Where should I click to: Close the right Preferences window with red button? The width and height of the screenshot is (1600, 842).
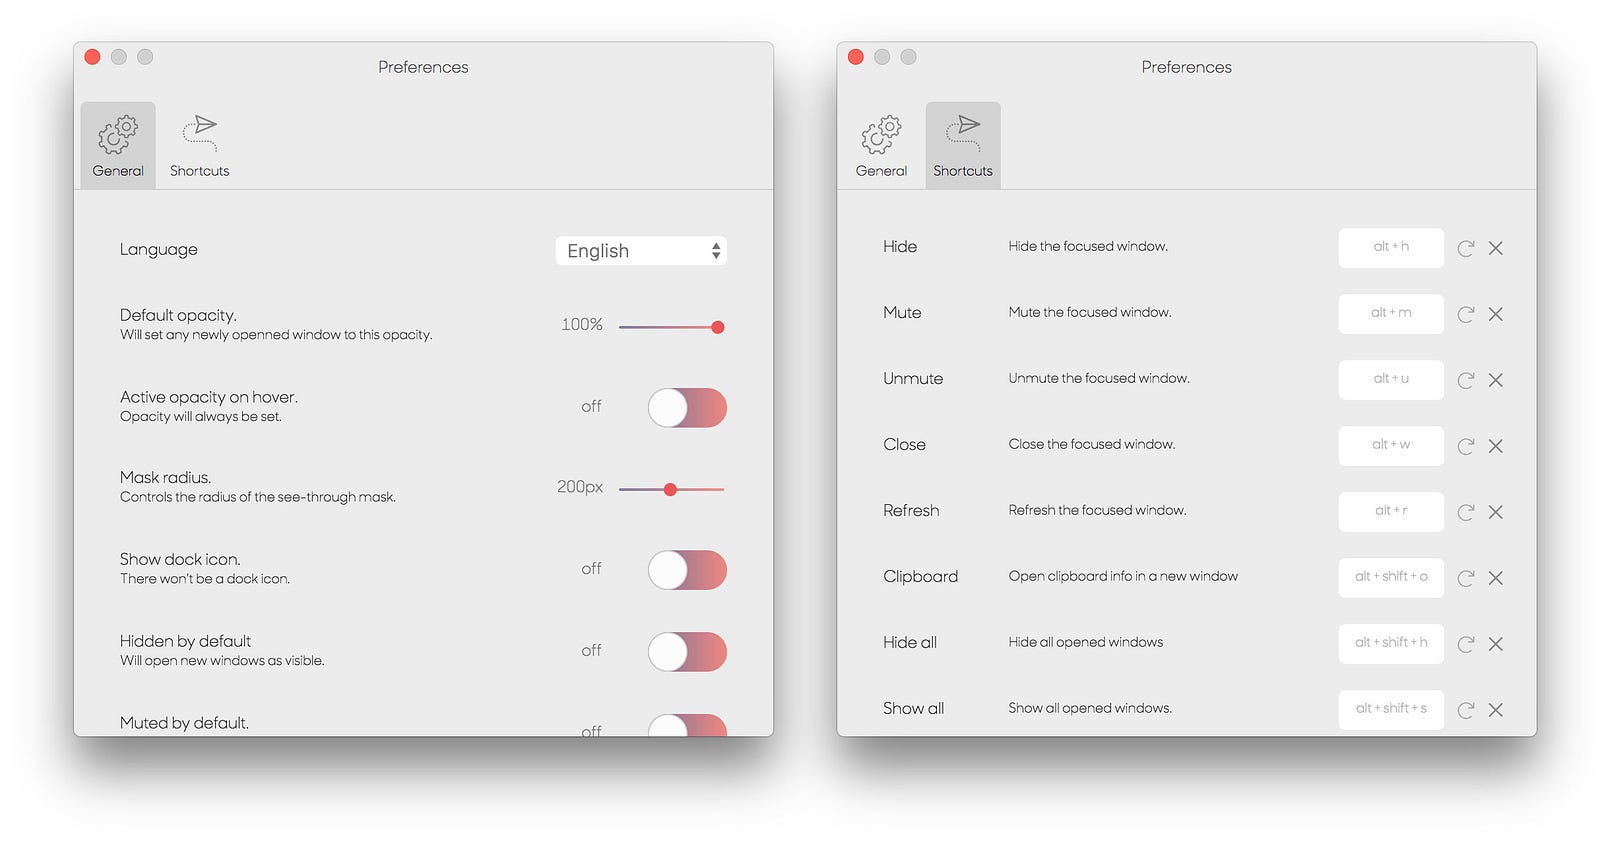click(x=855, y=57)
